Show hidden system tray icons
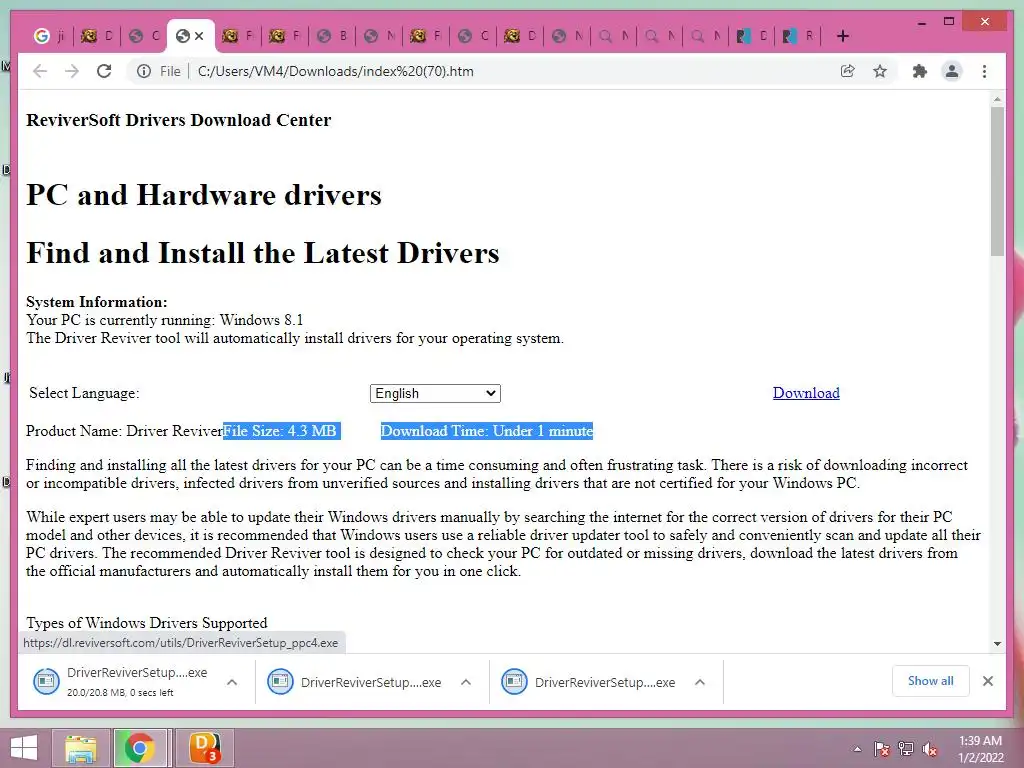The height and width of the screenshot is (768, 1024). point(857,749)
